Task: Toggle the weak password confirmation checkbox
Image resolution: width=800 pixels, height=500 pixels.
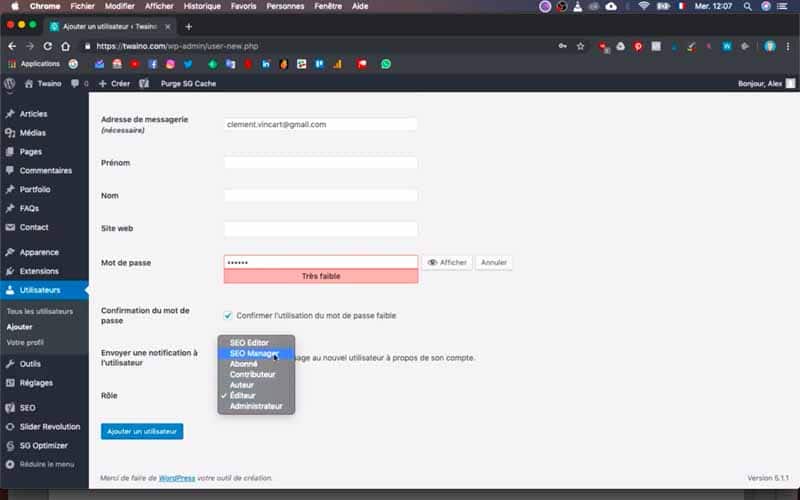Action: point(228,315)
